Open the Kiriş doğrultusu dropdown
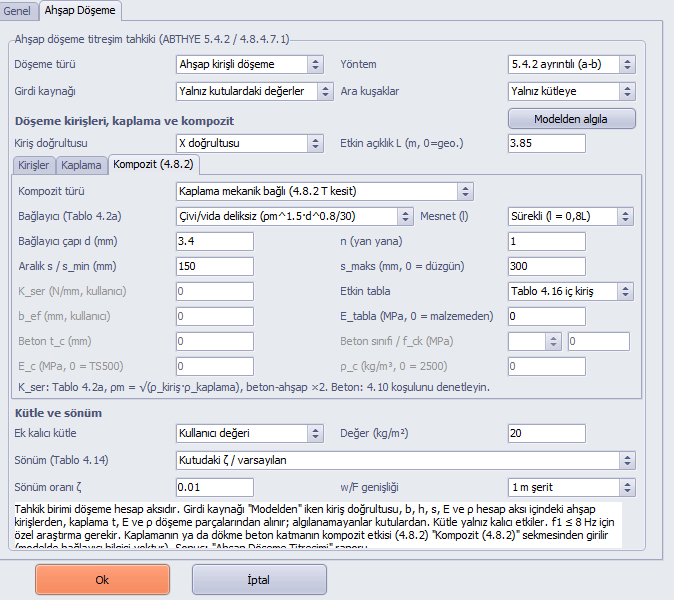Screen dimensions: 674x600 click(249, 143)
